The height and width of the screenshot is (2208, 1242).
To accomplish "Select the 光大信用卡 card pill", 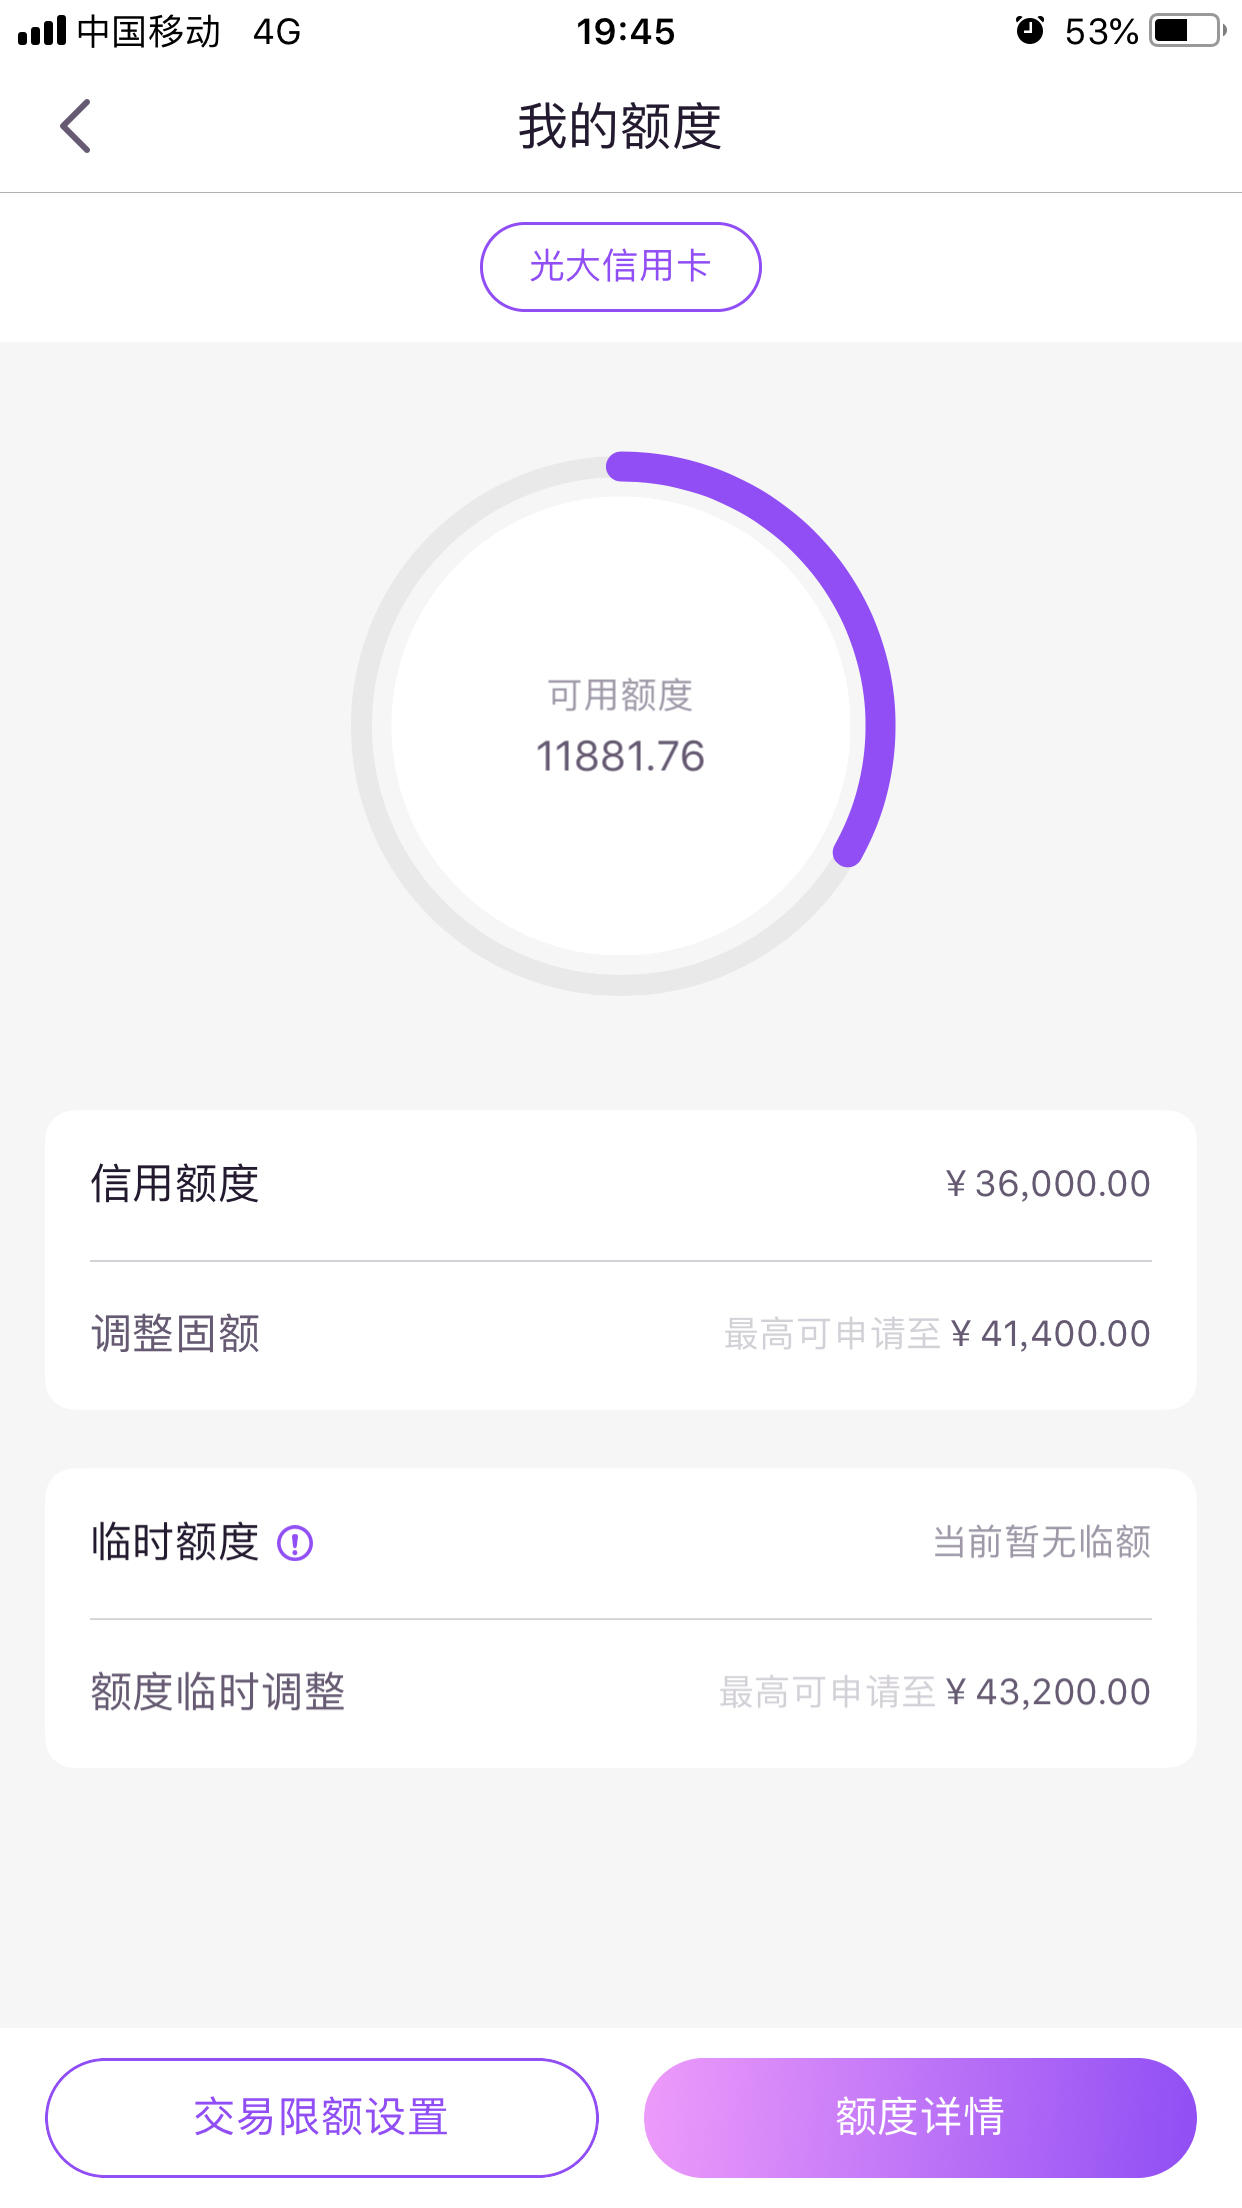I will tap(620, 267).
